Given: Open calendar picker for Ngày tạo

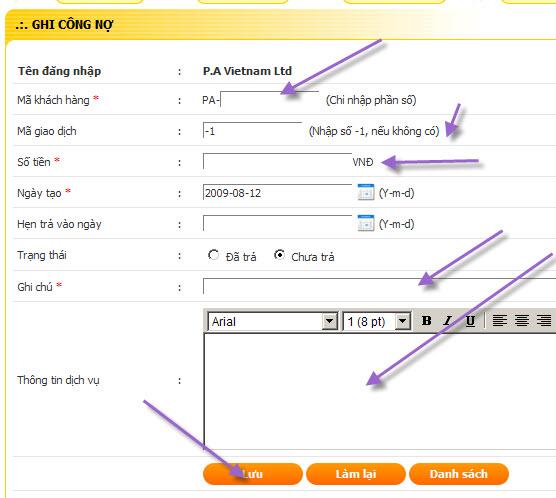Looking at the screenshot, I should (366, 192).
